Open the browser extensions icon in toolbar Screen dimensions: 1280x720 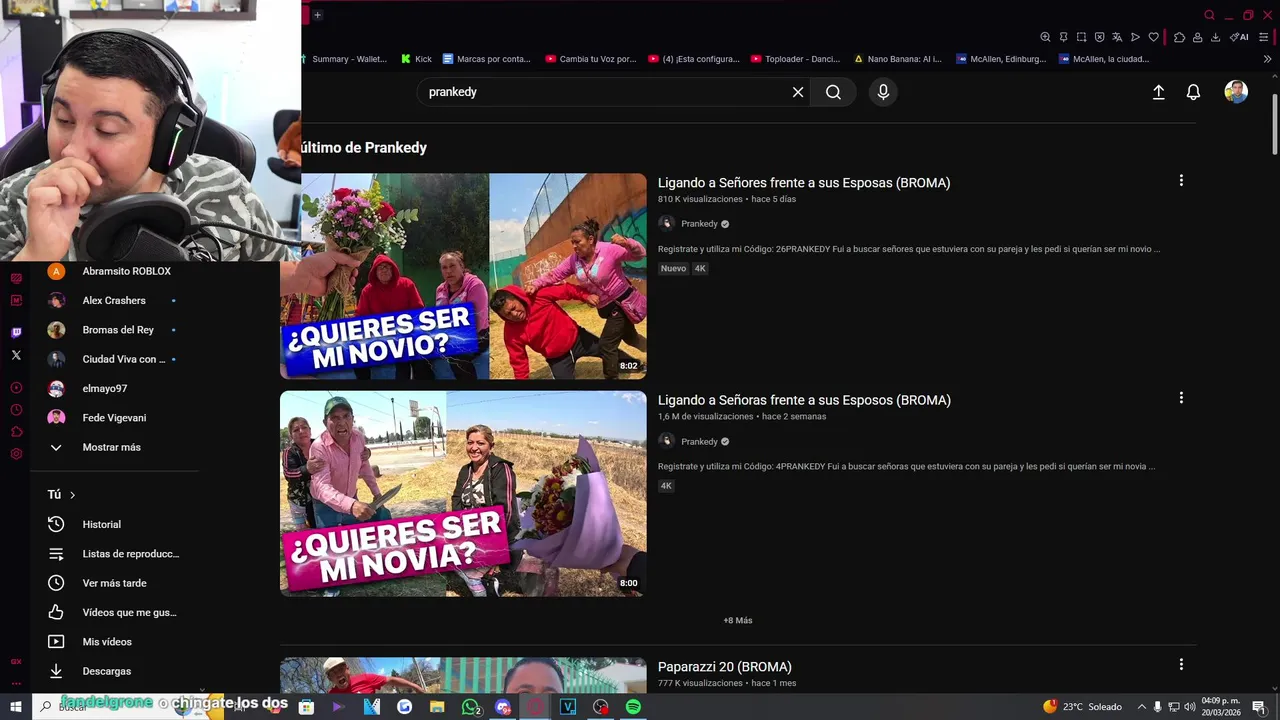pos(1179,37)
